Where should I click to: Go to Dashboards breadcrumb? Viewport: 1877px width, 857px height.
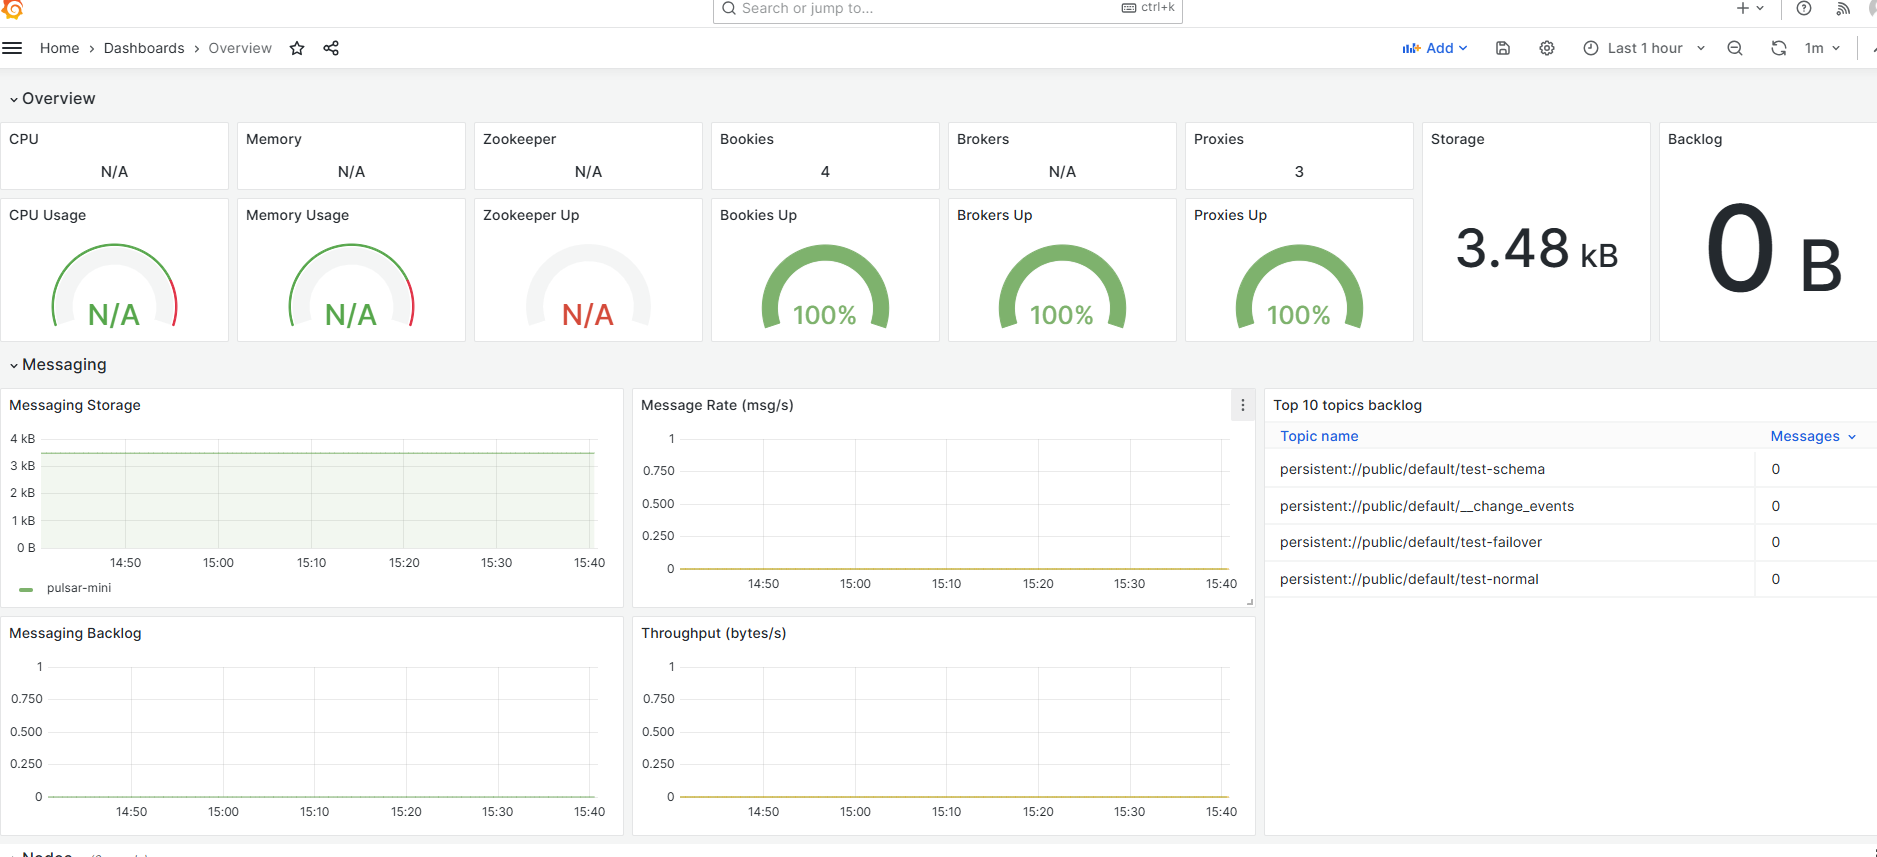pyautogui.click(x=144, y=48)
